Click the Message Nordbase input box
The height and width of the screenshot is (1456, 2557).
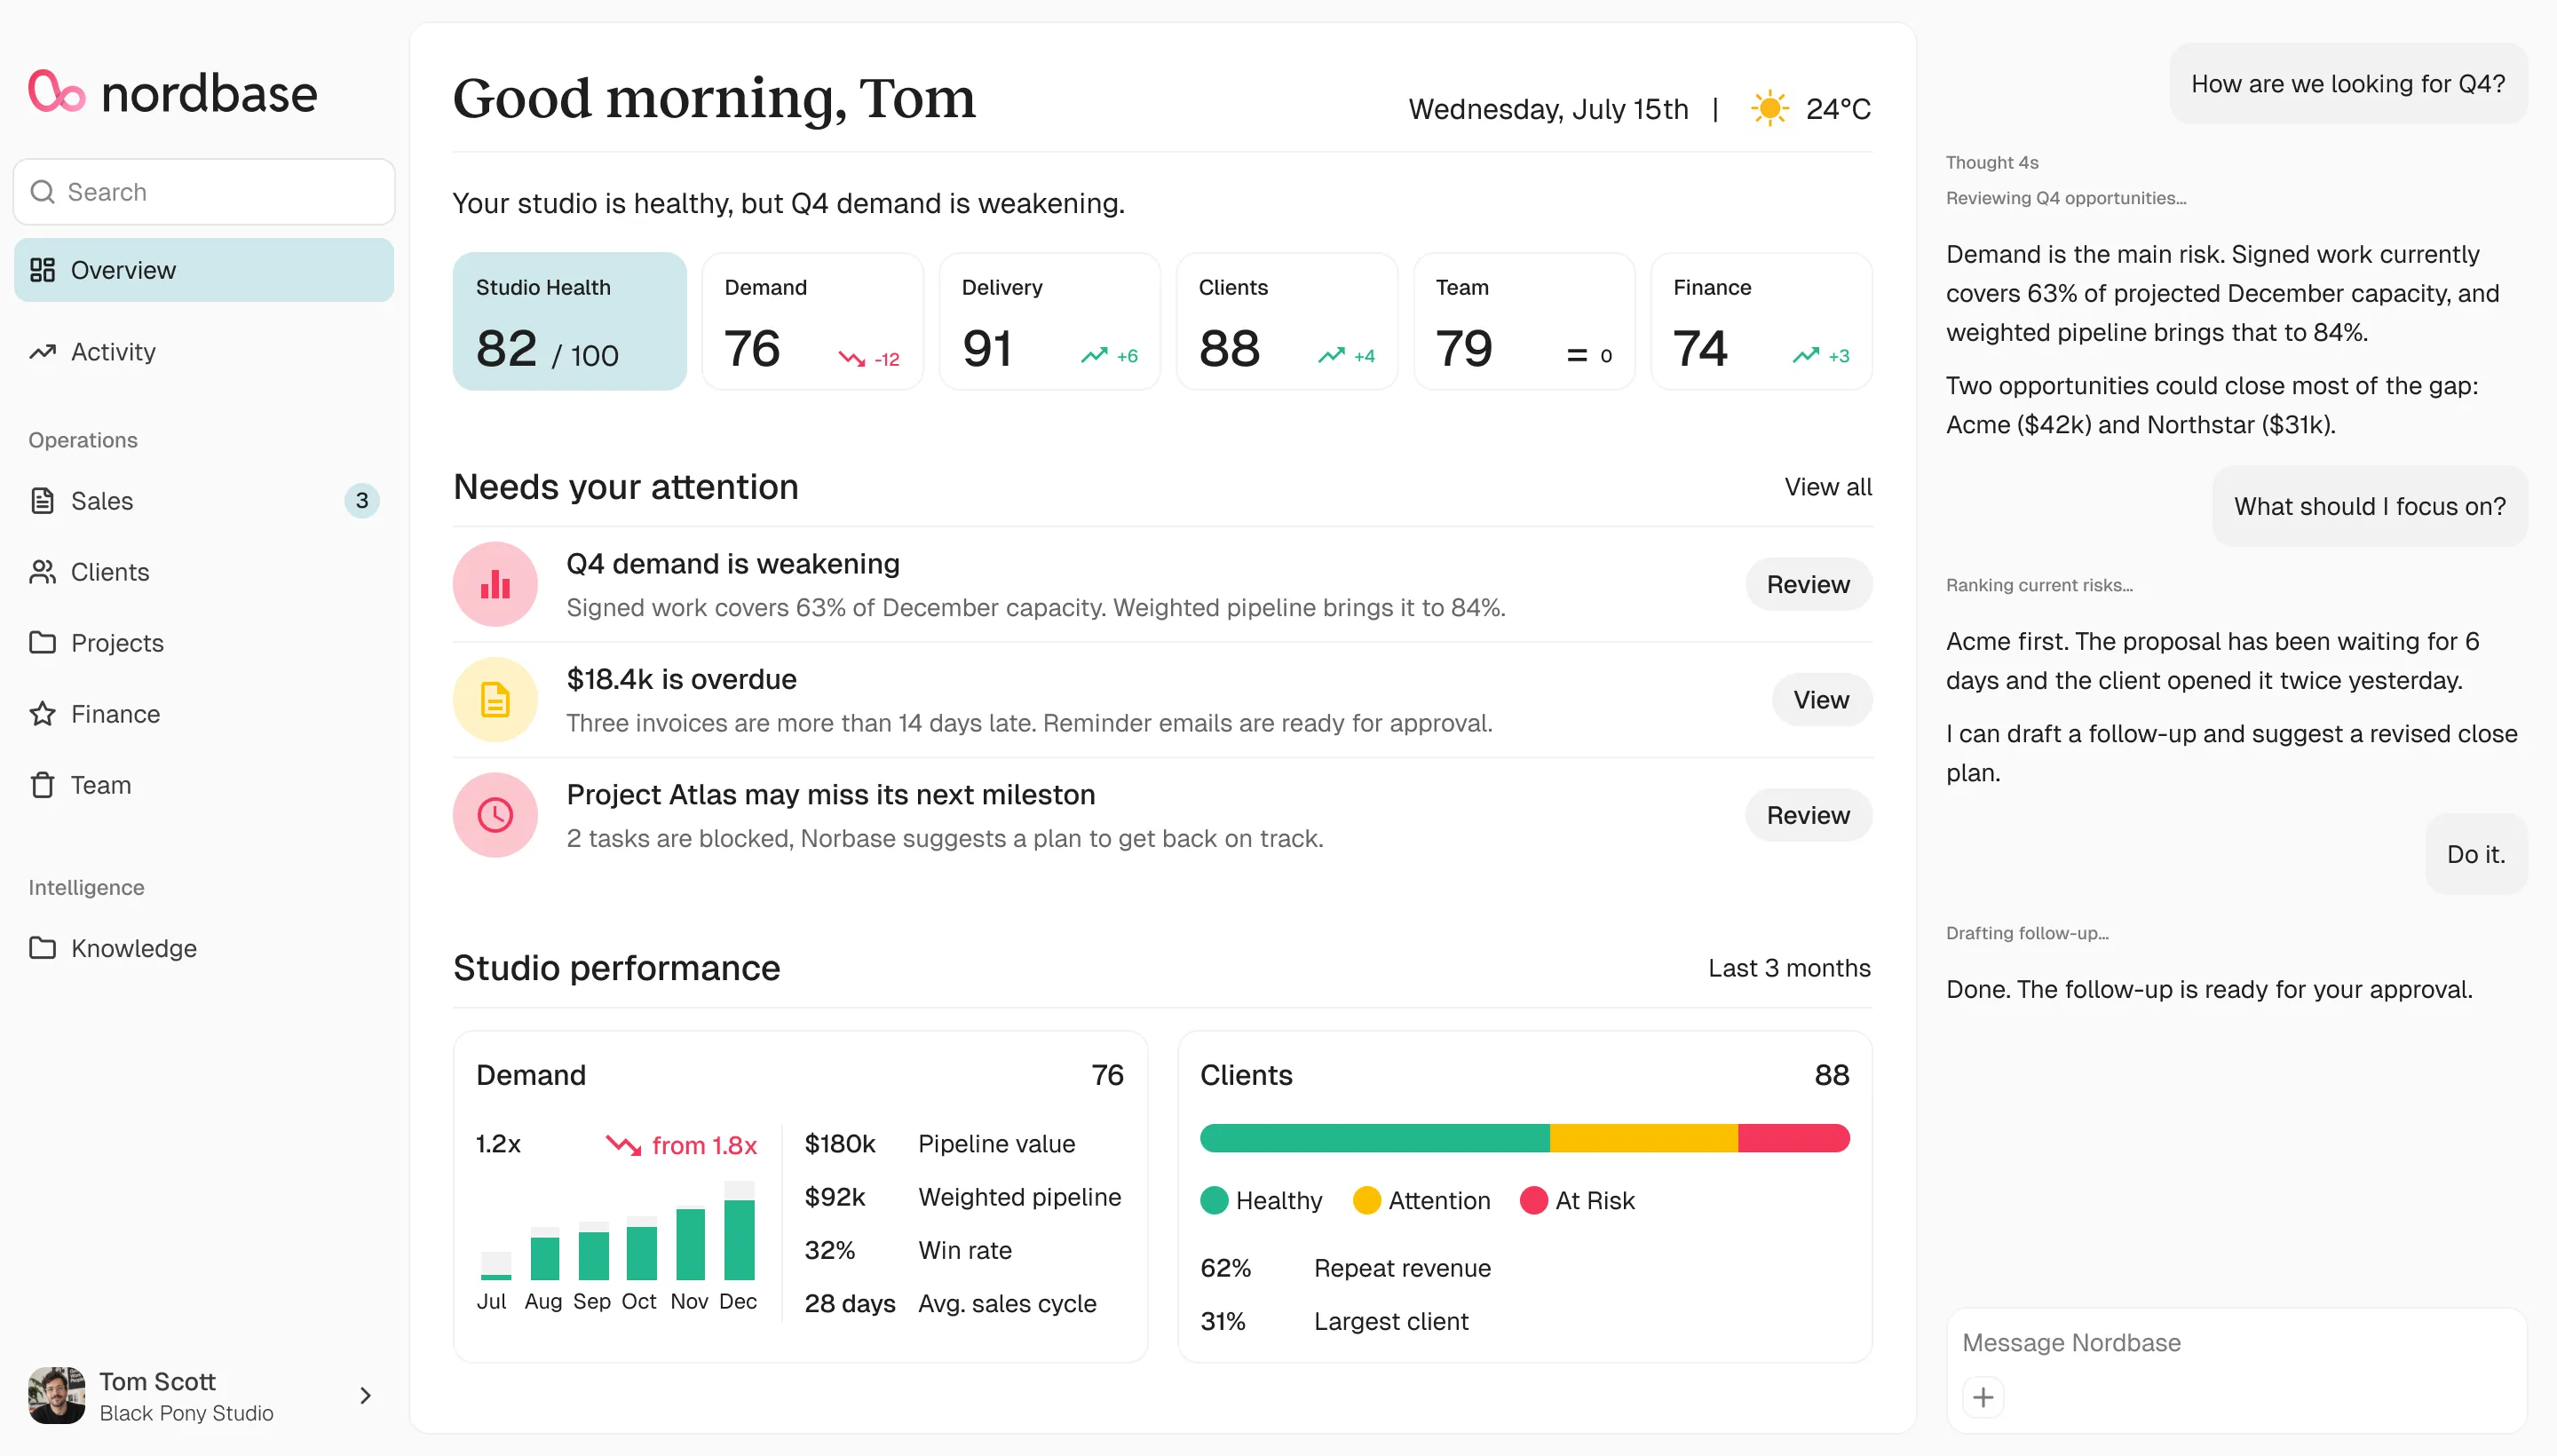(x=2236, y=1370)
